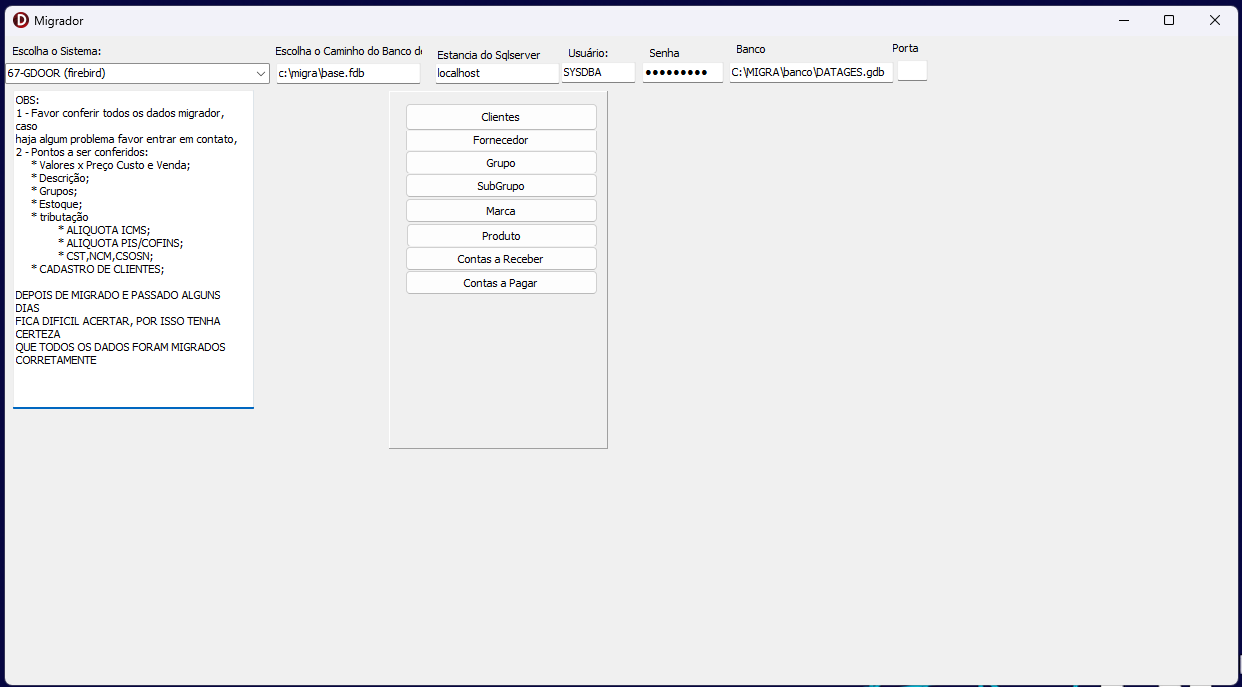Image resolution: width=1242 pixels, height=687 pixels.
Task: Minimize the Migrador window
Action: 1123,20
